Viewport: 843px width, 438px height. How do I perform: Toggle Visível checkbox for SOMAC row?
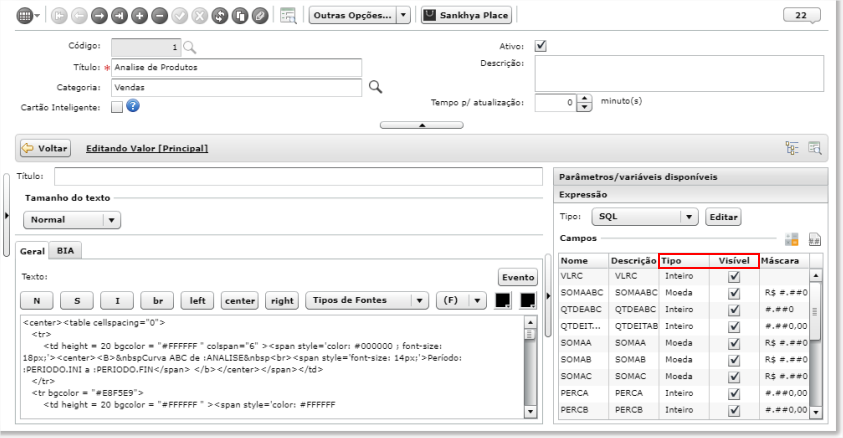click(734, 376)
